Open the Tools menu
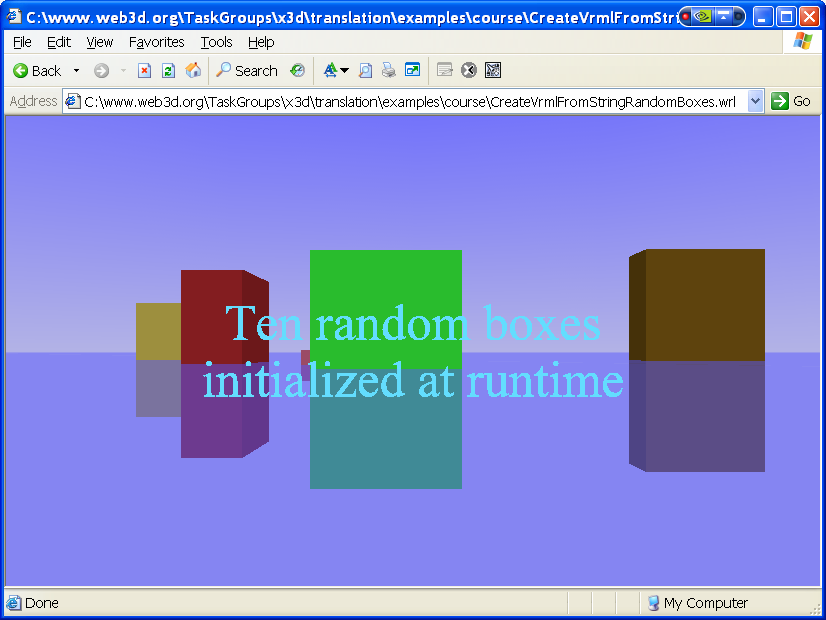This screenshot has width=826, height=620. [216, 42]
